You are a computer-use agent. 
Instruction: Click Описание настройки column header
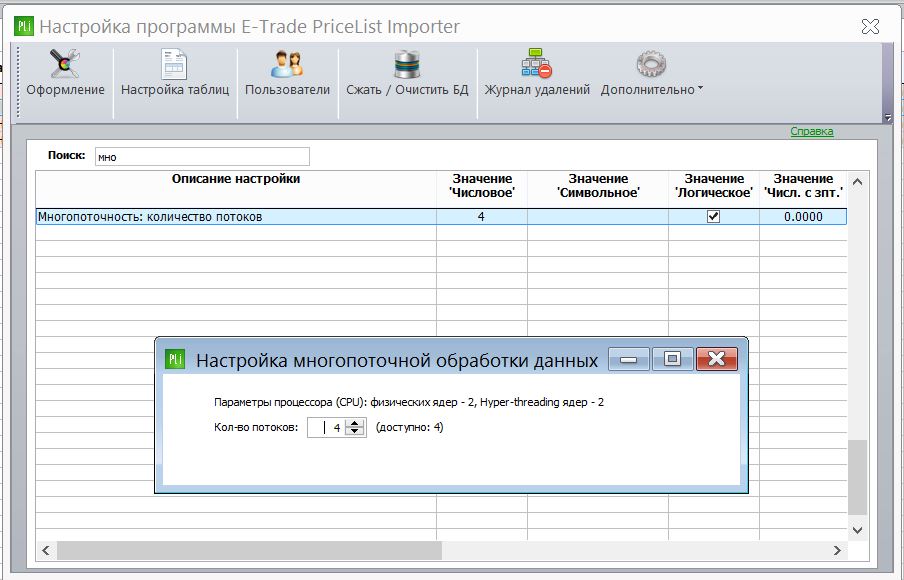click(x=236, y=189)
